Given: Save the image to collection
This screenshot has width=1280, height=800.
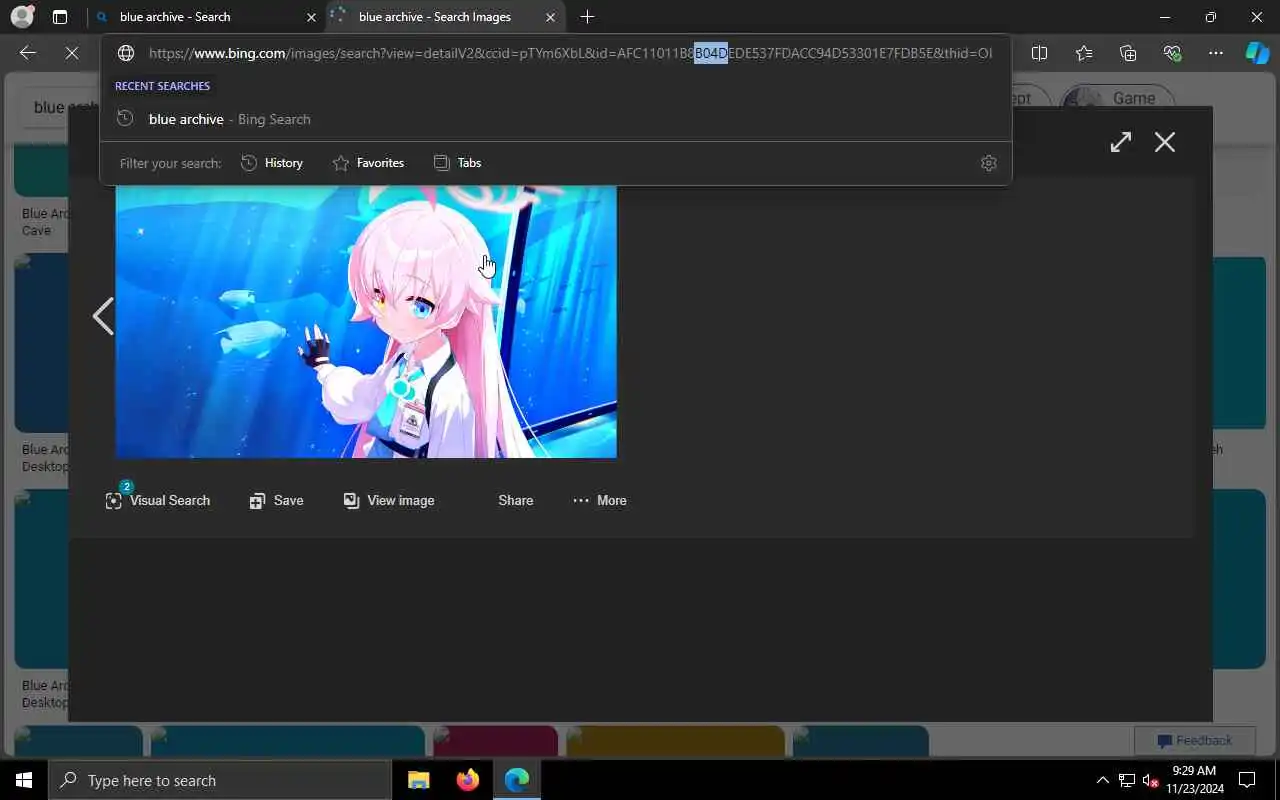Looking at the screenshot, I should [x=276, y=500].
